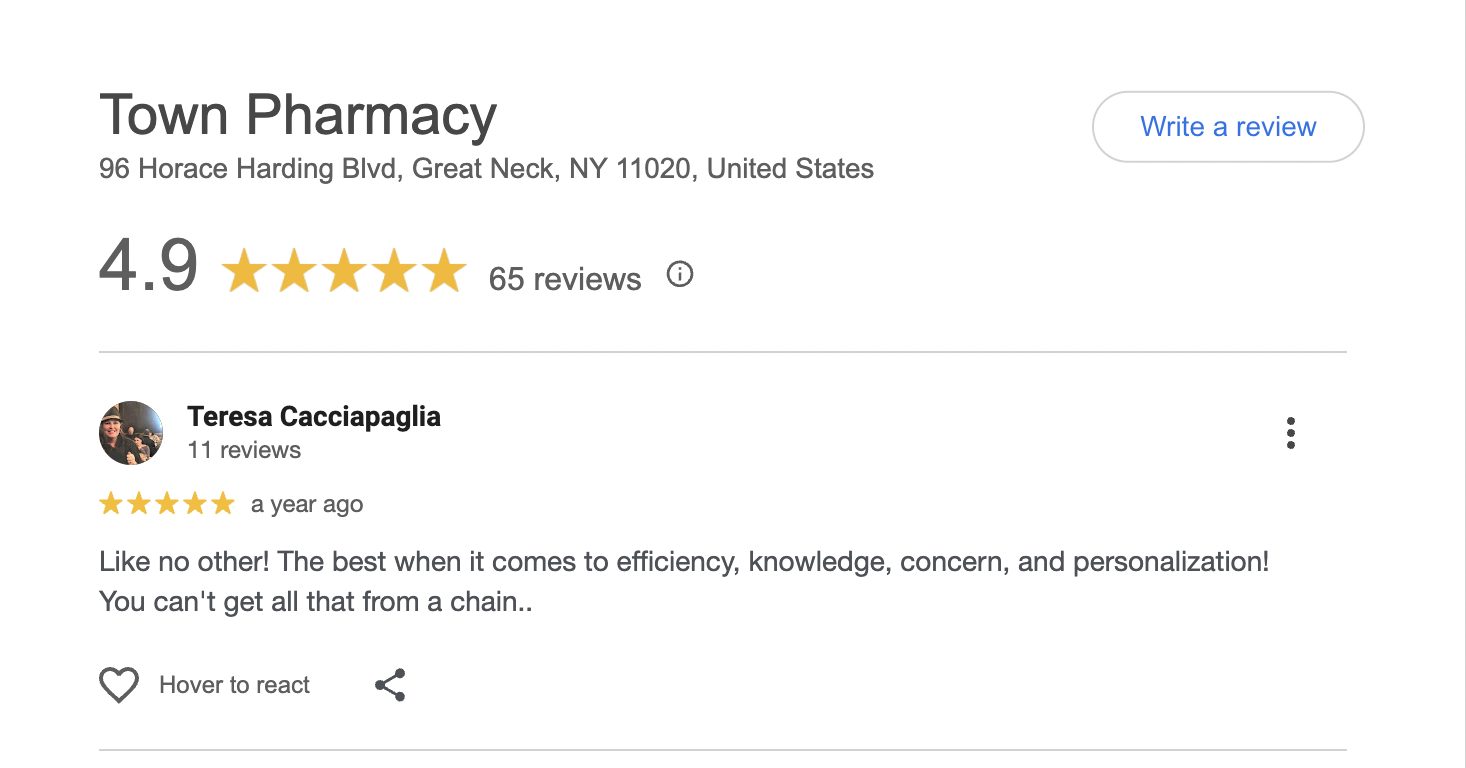Click the reviewer's 11 reviews text
This screenshot has height=768, width=1466.
244,450
